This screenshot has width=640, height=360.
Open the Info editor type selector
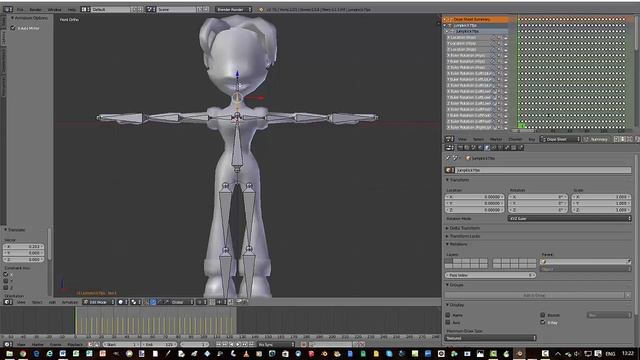8,9
